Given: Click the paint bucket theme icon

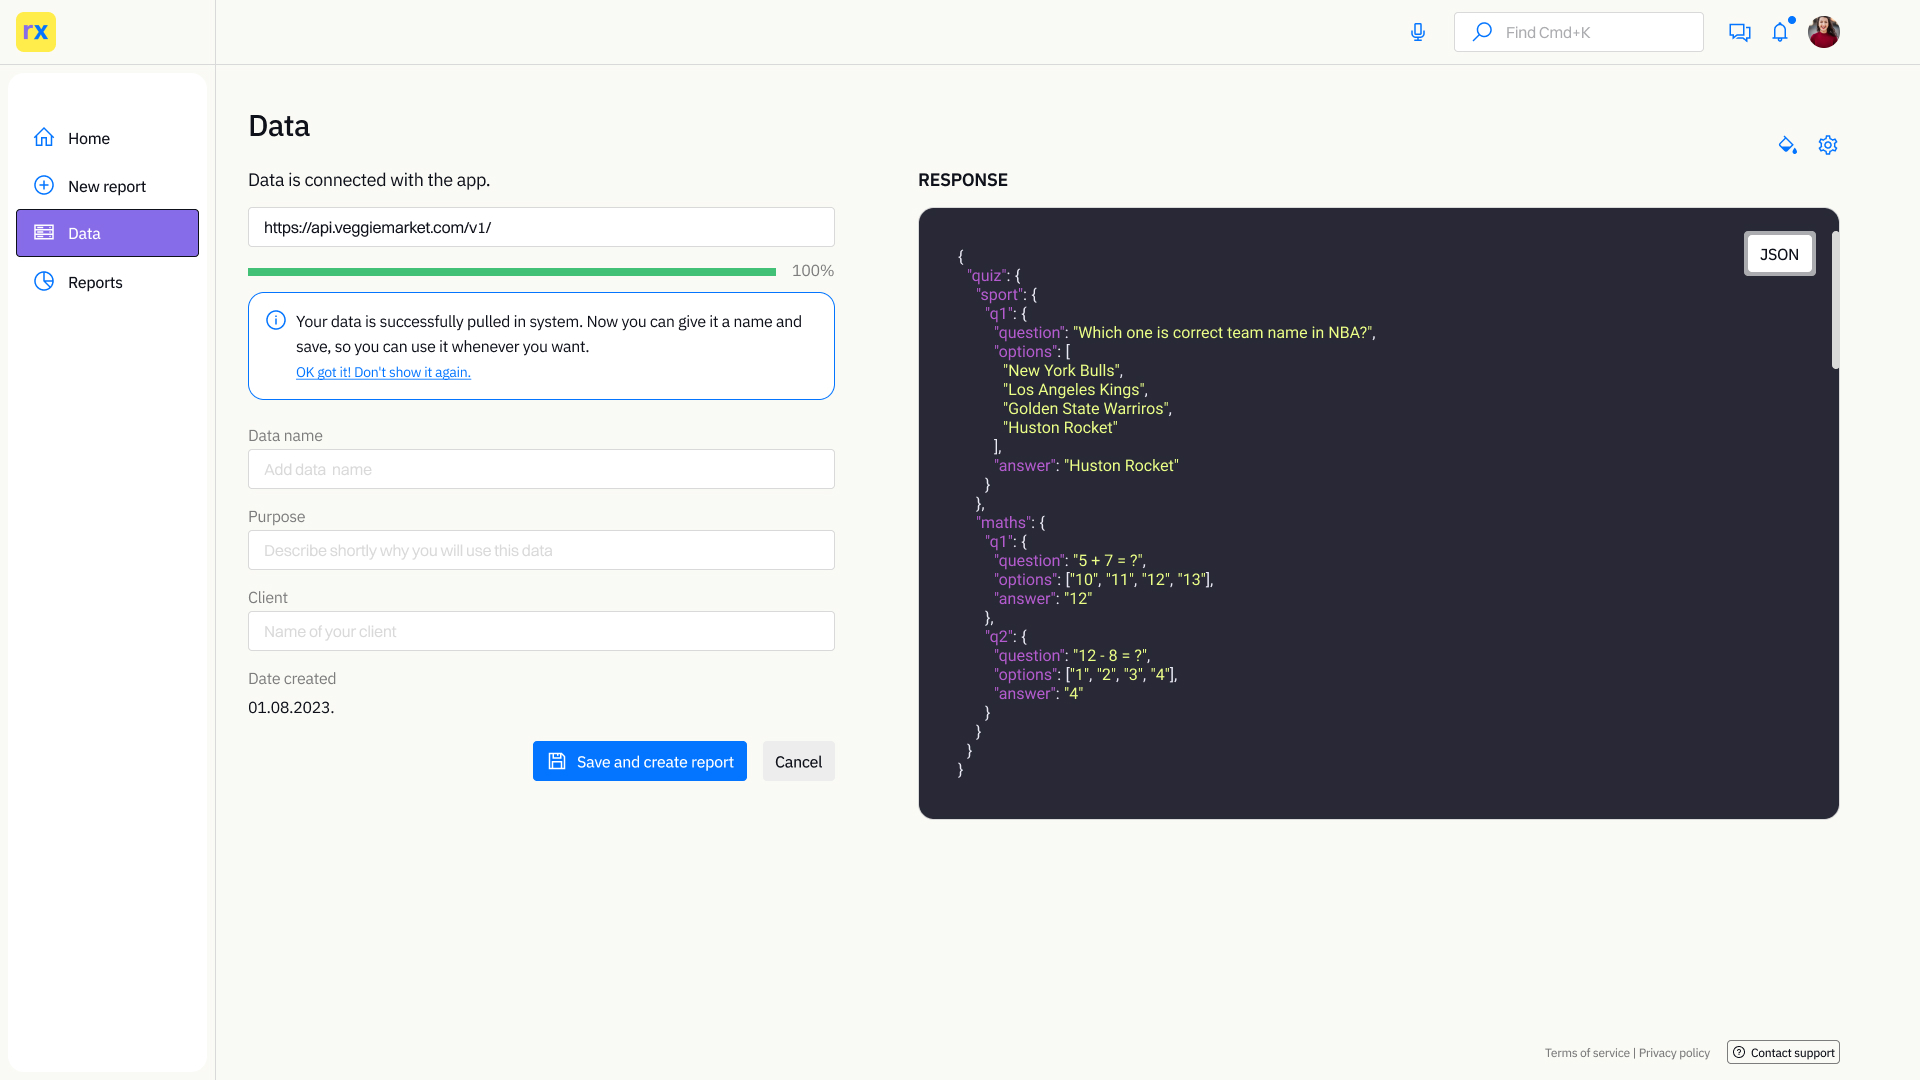Looking at the screenshot, I should [1788, 145].
